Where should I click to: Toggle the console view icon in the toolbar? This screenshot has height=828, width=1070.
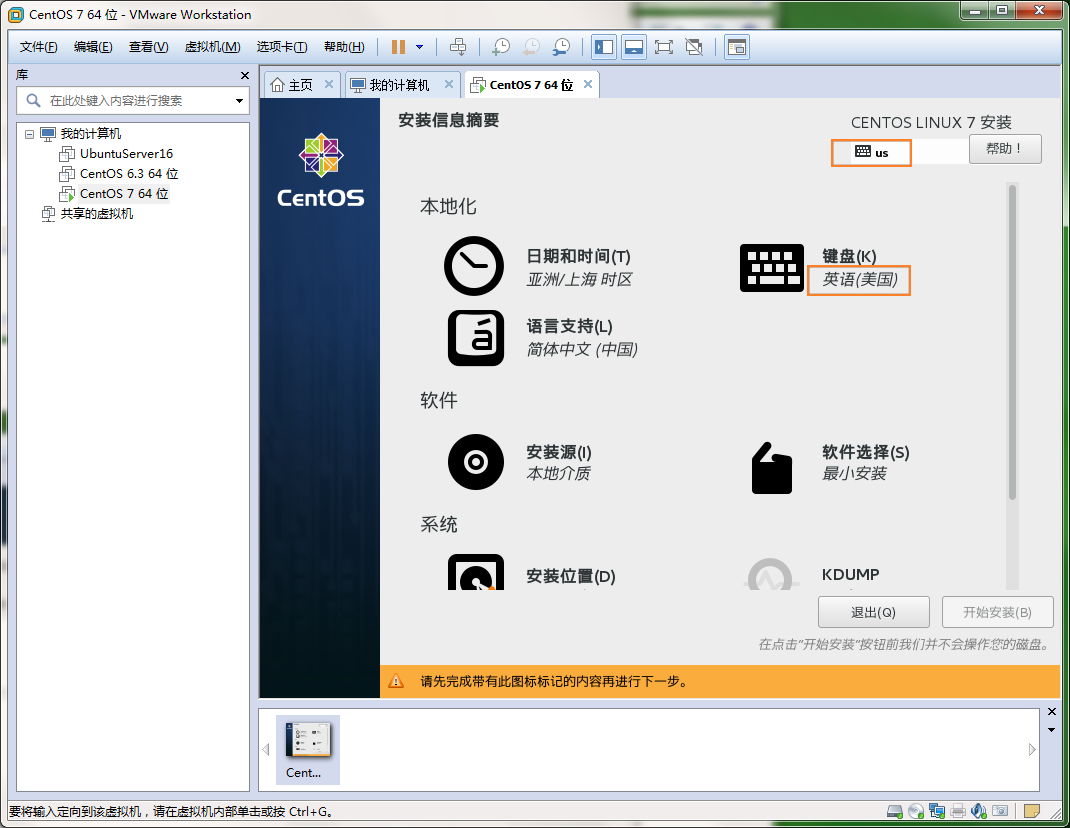[x=737, y=47]
